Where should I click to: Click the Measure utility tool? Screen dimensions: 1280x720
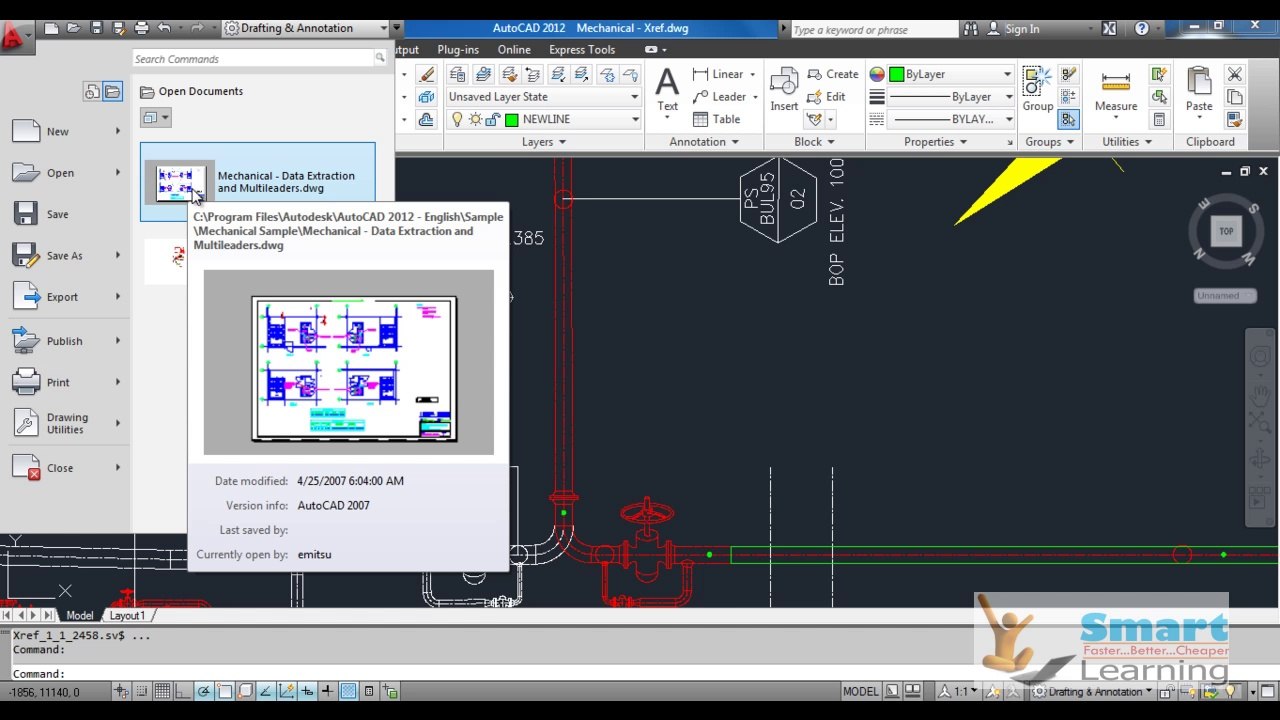(x=1116, y=93)
